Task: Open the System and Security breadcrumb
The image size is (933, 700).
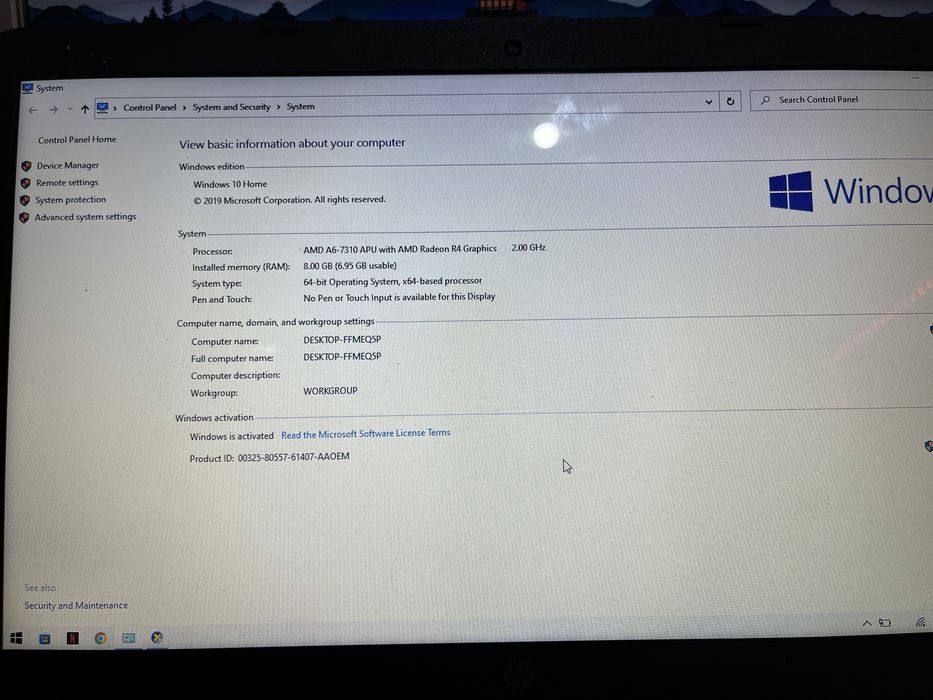Action: pos(231,107)
